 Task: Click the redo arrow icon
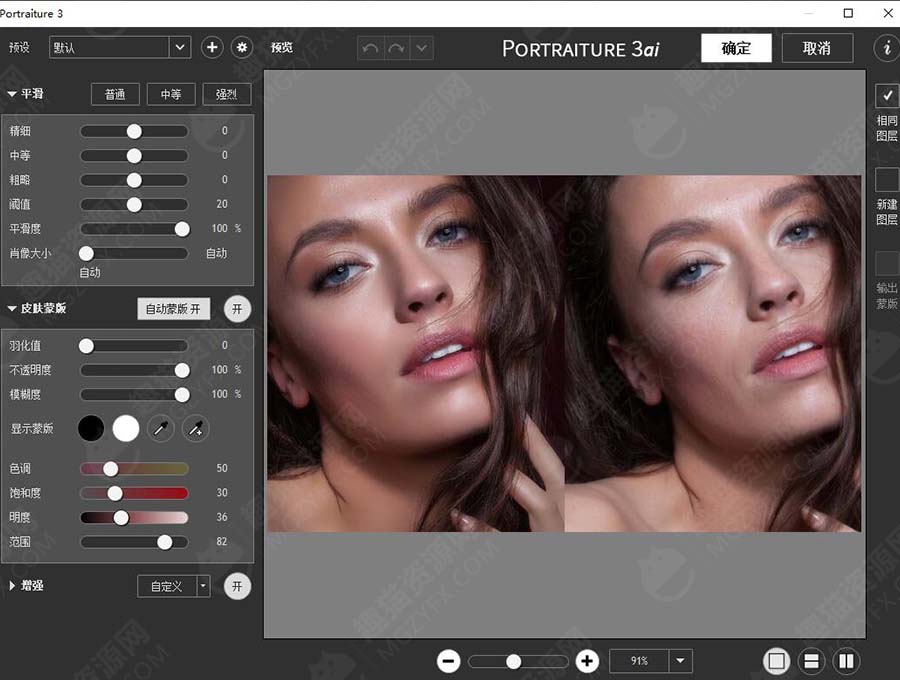[x=396, y=48]
